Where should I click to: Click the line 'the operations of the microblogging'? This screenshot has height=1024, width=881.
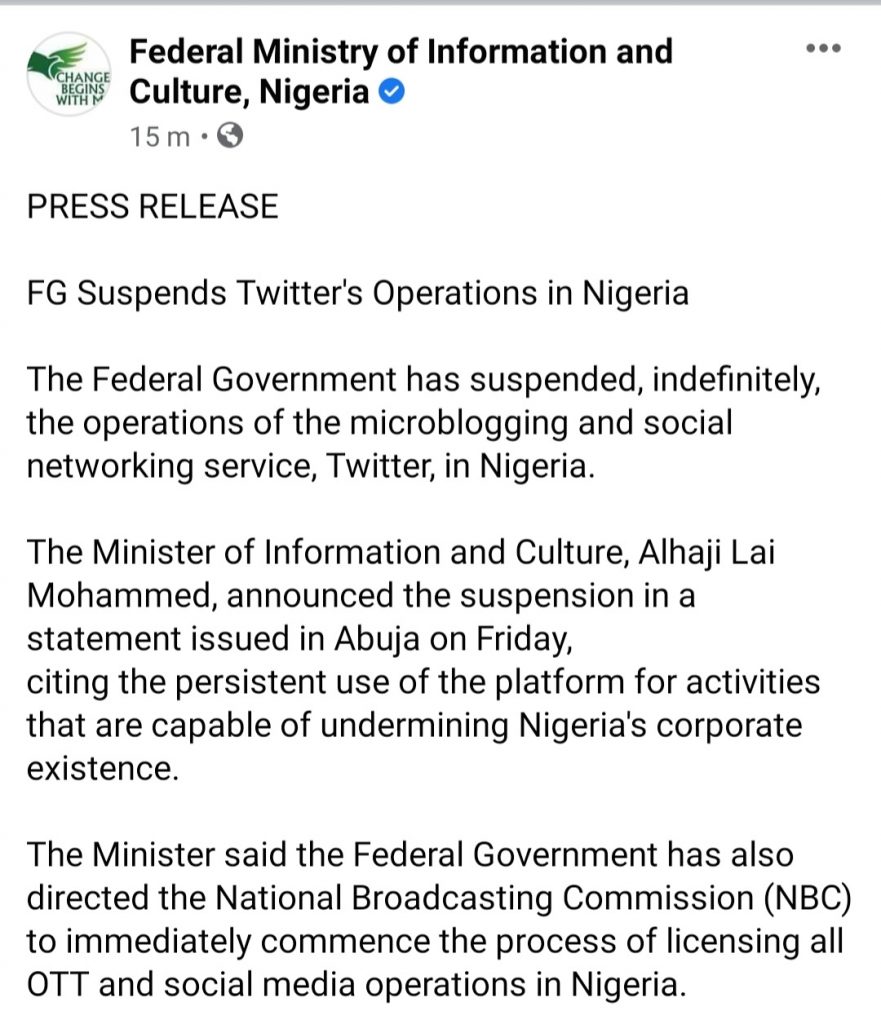coord(379,423)
